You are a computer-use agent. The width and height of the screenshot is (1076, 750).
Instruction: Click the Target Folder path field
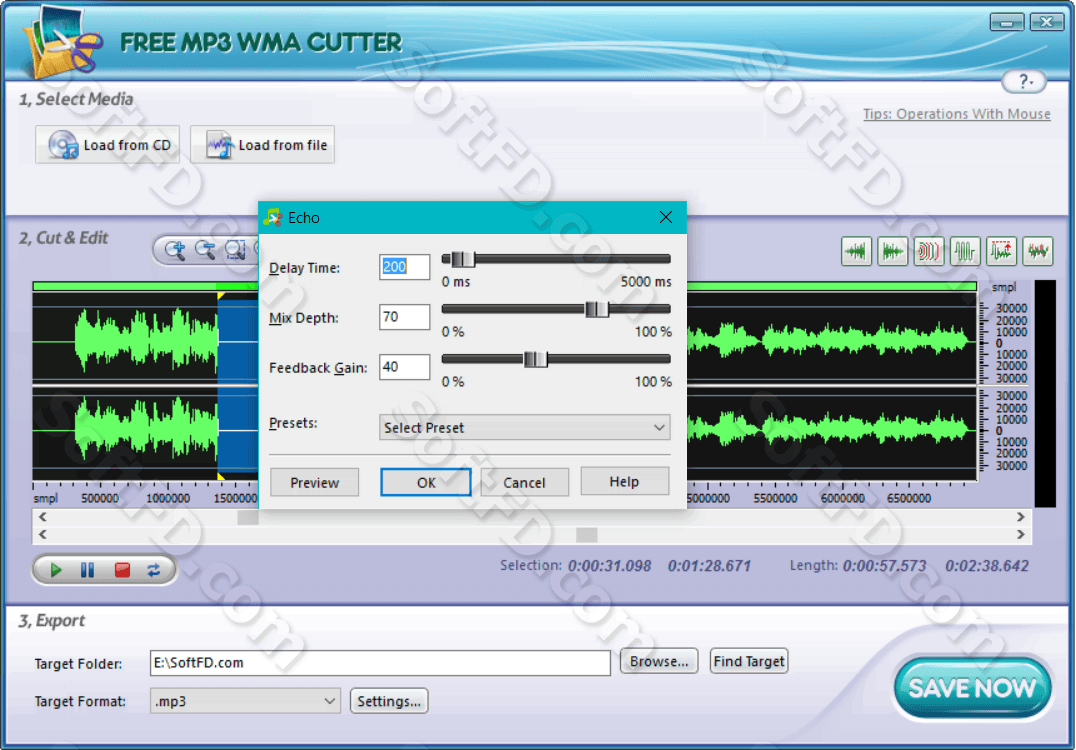(380, 663)
